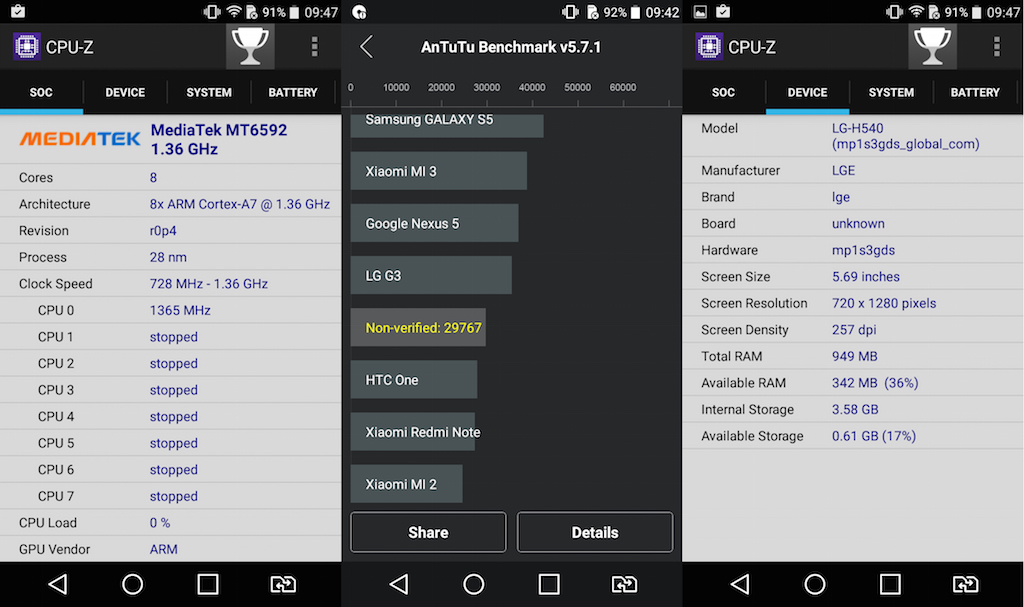Tap Internal Storage value 3.58 GB
The height and width of the screenshot is (607, 1024).
coord(855,410)
